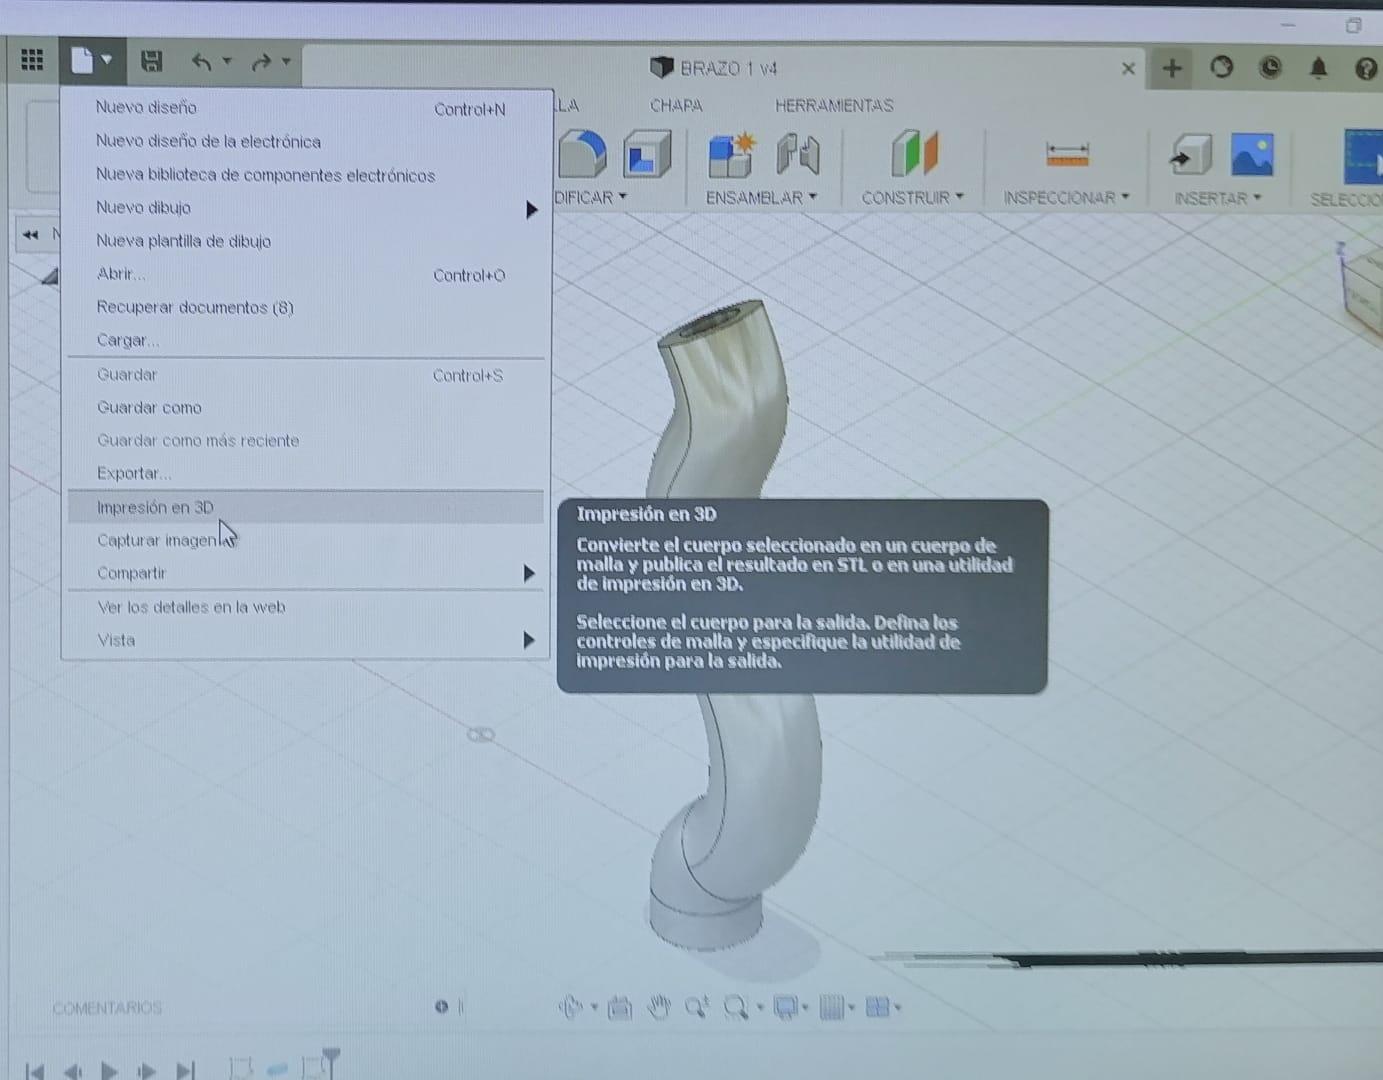Click the Orbit navigation icon
1383x1080 pixels.
pyautogui.click(x=571, y=1007)
